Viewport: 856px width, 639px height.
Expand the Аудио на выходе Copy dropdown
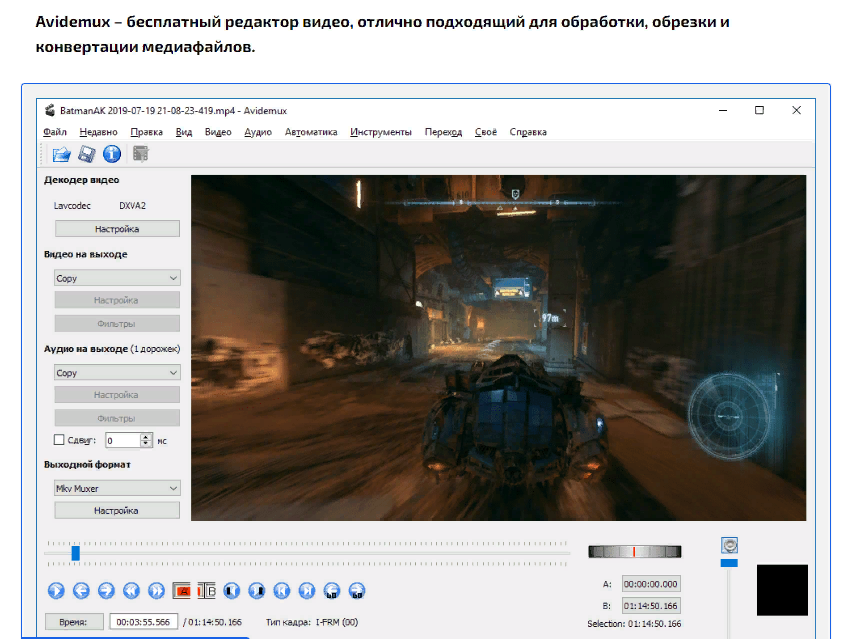117,373
